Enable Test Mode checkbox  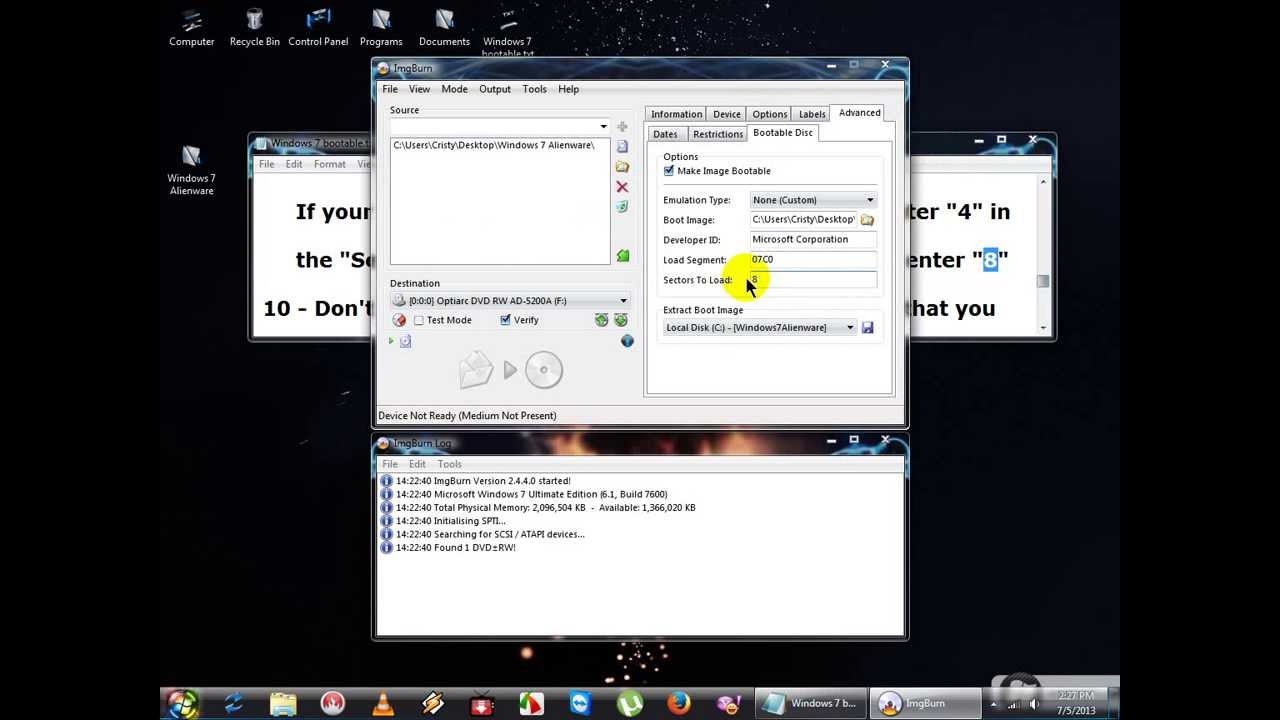[x=419, y=320]
